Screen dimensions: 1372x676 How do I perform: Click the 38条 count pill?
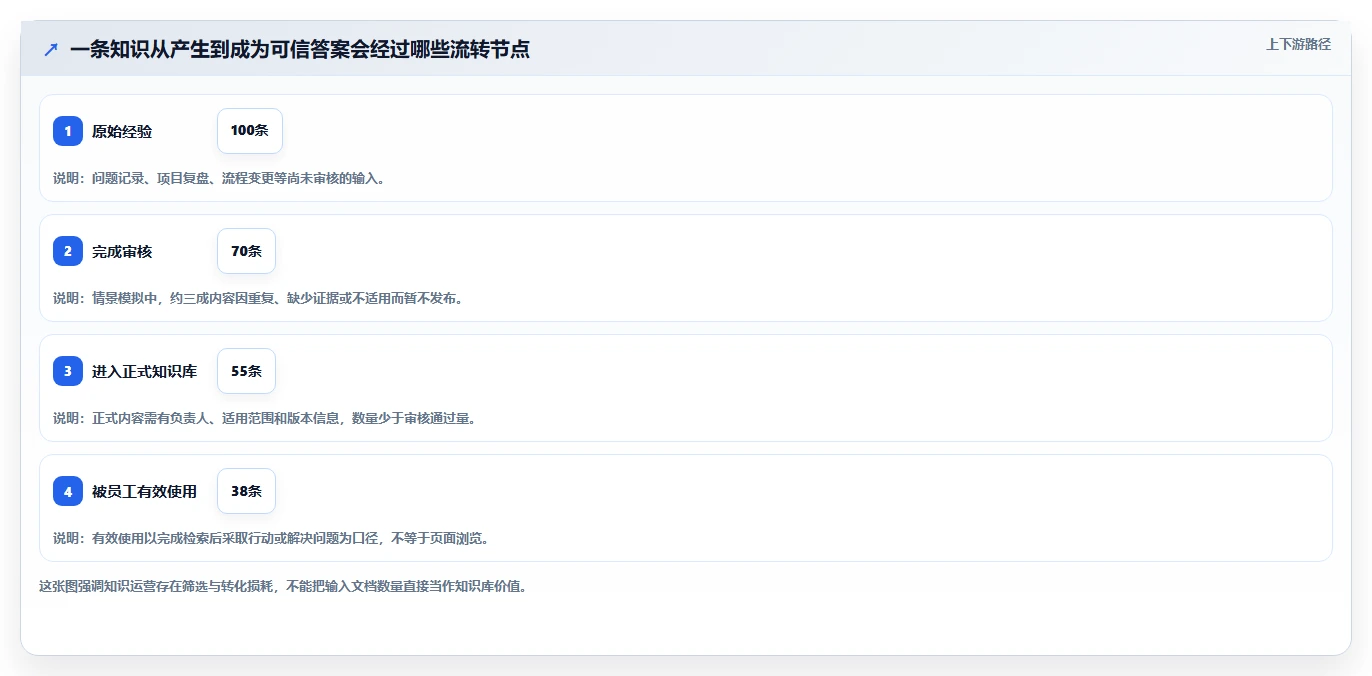246,491
